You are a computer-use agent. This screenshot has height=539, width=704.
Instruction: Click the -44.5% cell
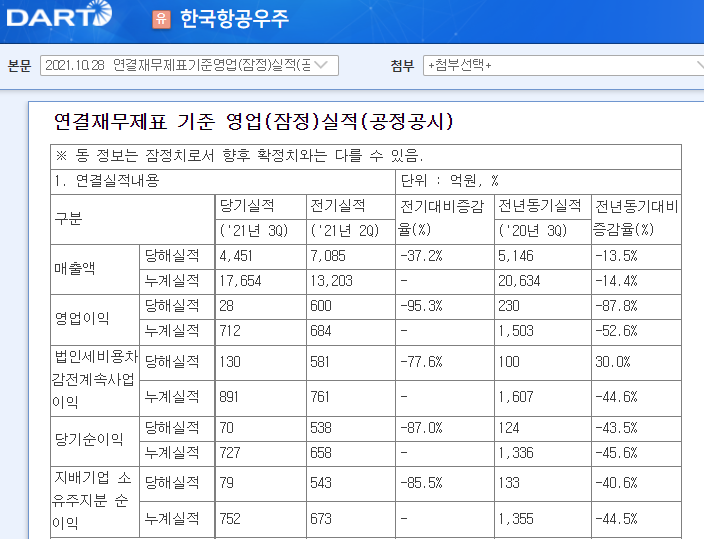point(637,519)
